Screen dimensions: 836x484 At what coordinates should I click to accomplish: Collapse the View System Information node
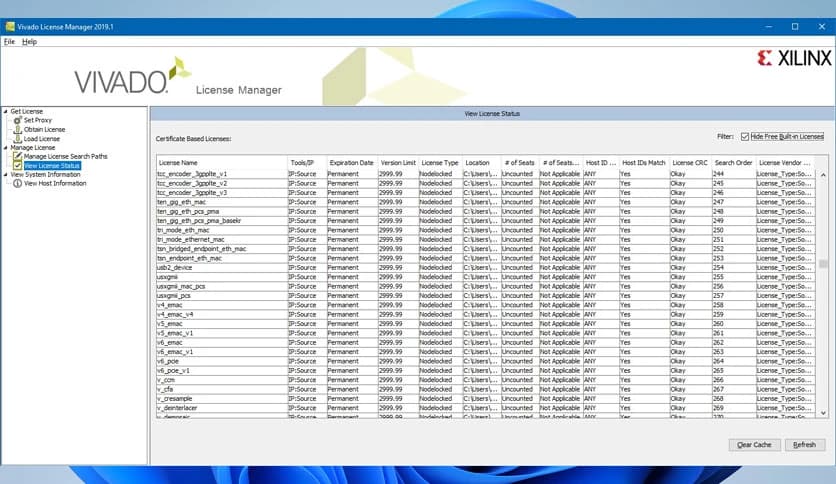pyautogui.click(x=5, y=174)
